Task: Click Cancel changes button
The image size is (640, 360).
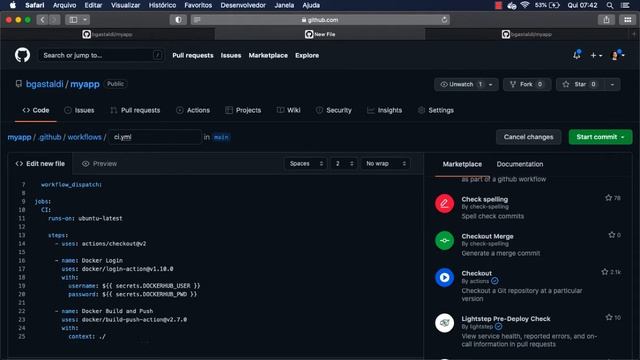Action: point(529,137)
